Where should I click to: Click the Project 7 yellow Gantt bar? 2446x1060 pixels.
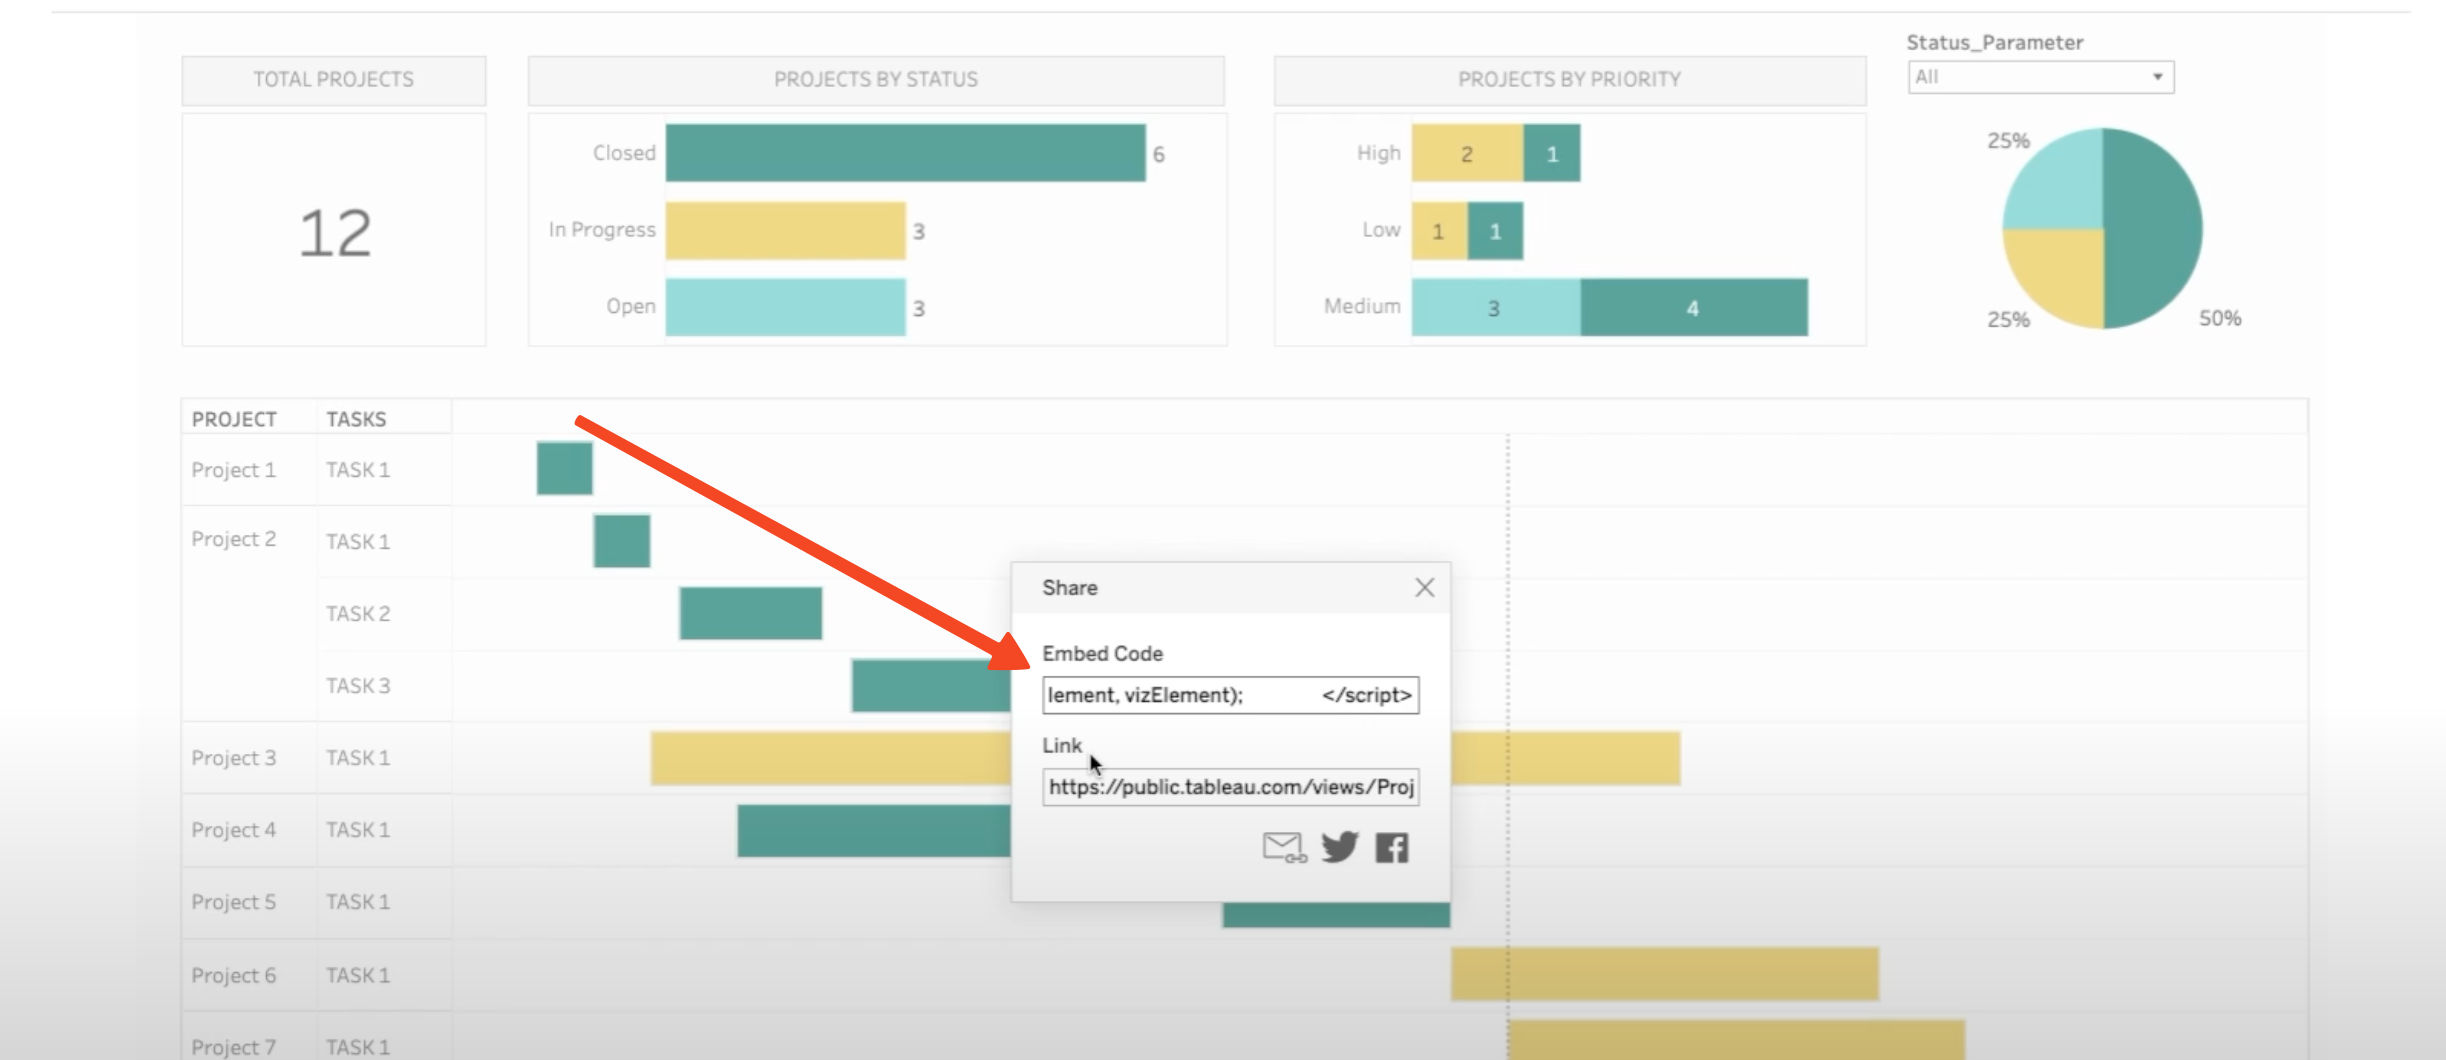coord(1737,1040)
